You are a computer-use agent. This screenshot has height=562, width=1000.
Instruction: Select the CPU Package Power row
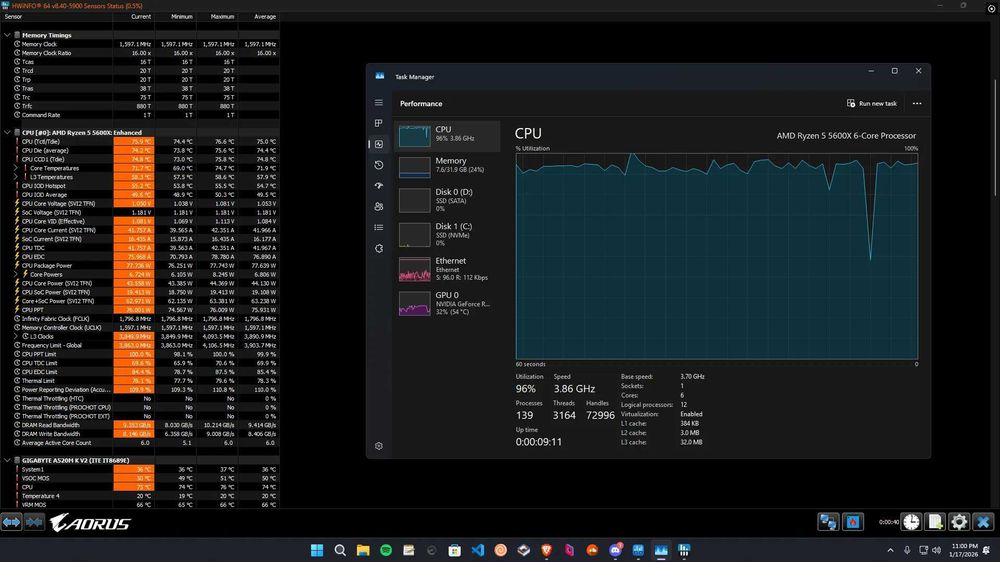coord(140,265)
